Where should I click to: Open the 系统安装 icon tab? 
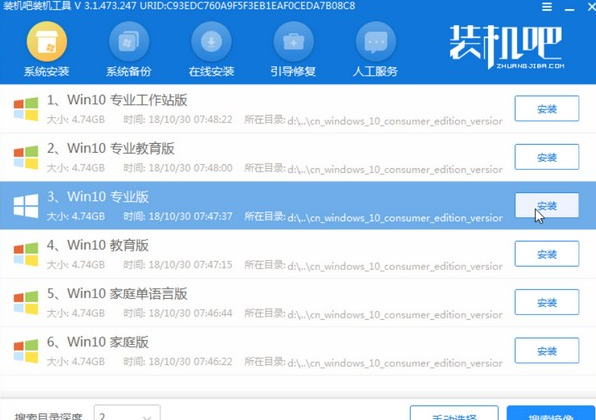(47, 42)
